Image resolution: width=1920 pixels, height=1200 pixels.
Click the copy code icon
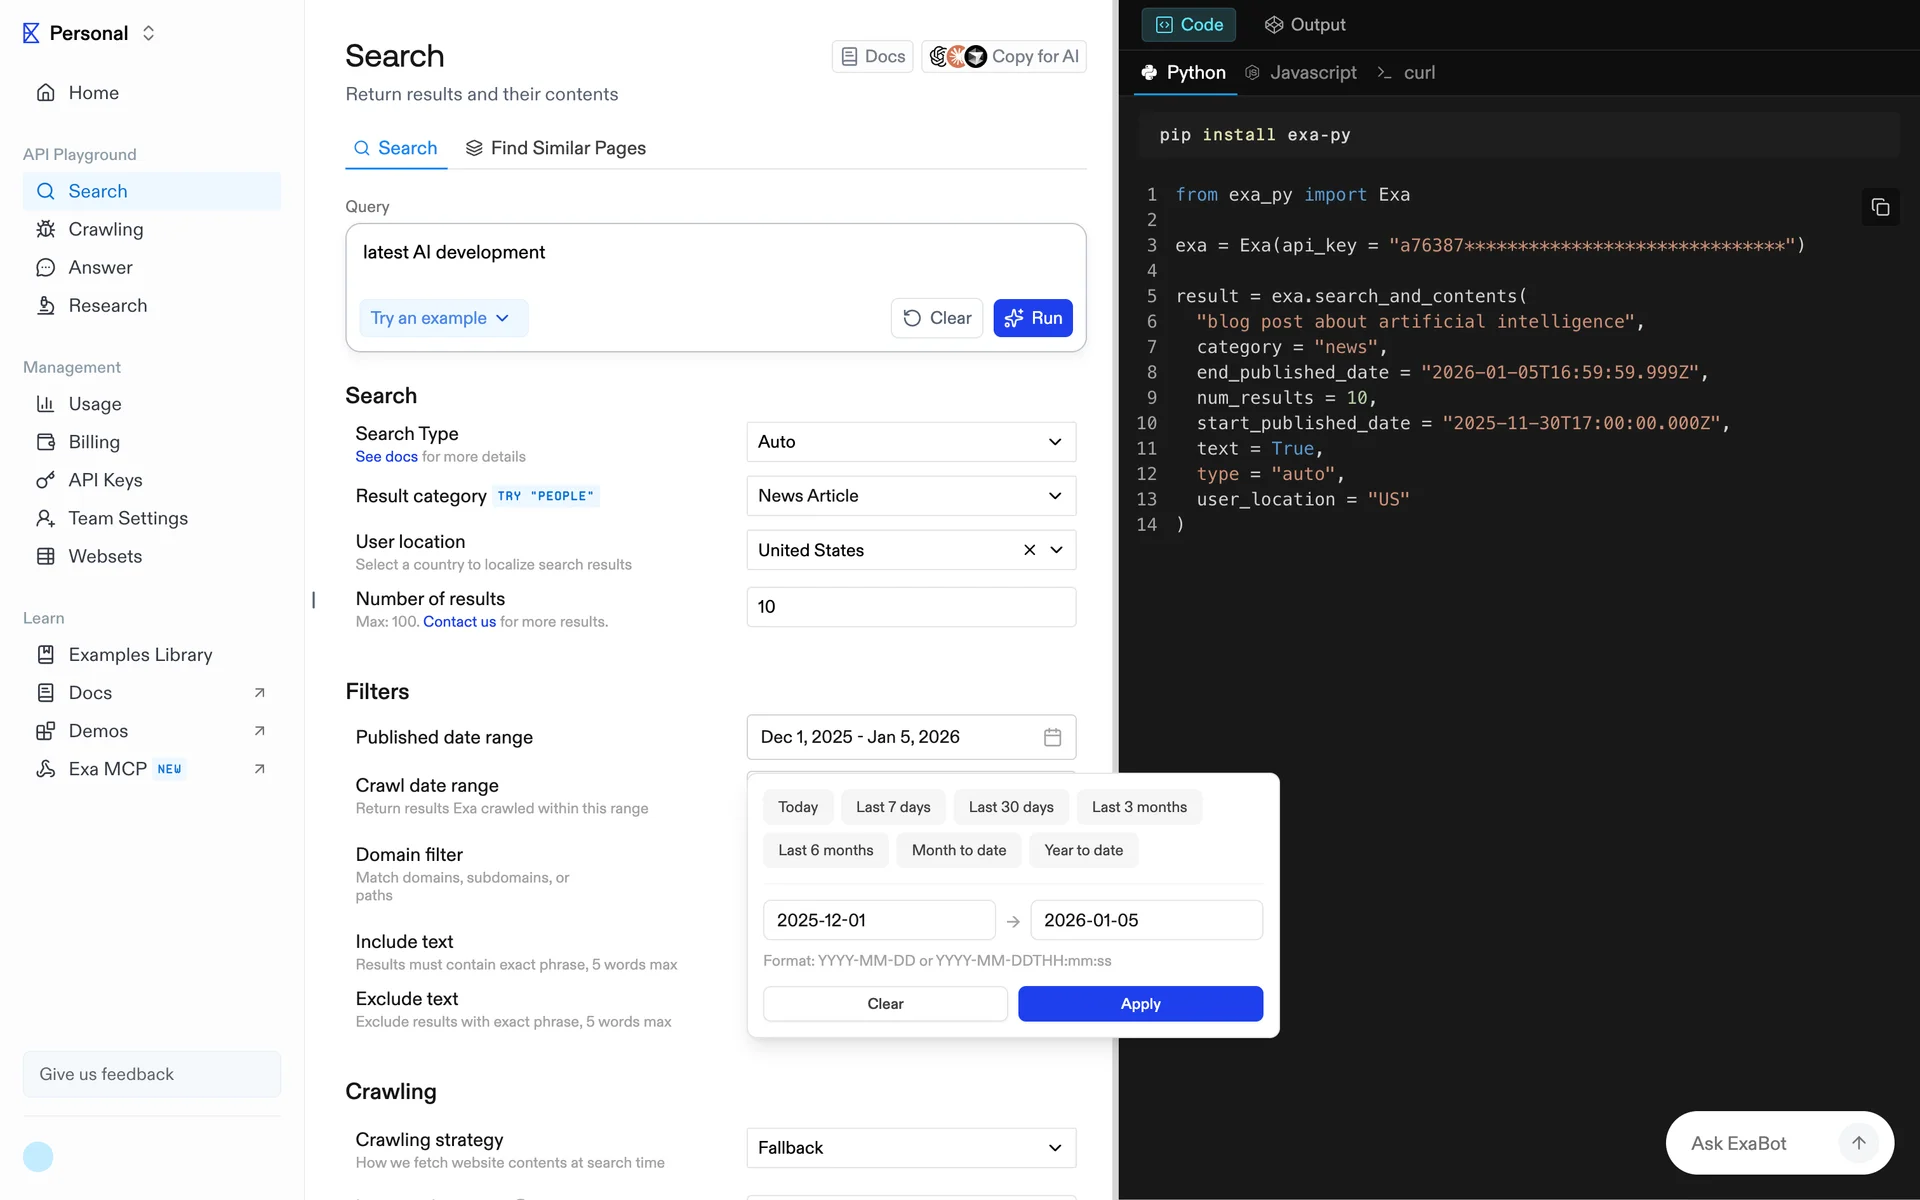(x=1880, y=207)
